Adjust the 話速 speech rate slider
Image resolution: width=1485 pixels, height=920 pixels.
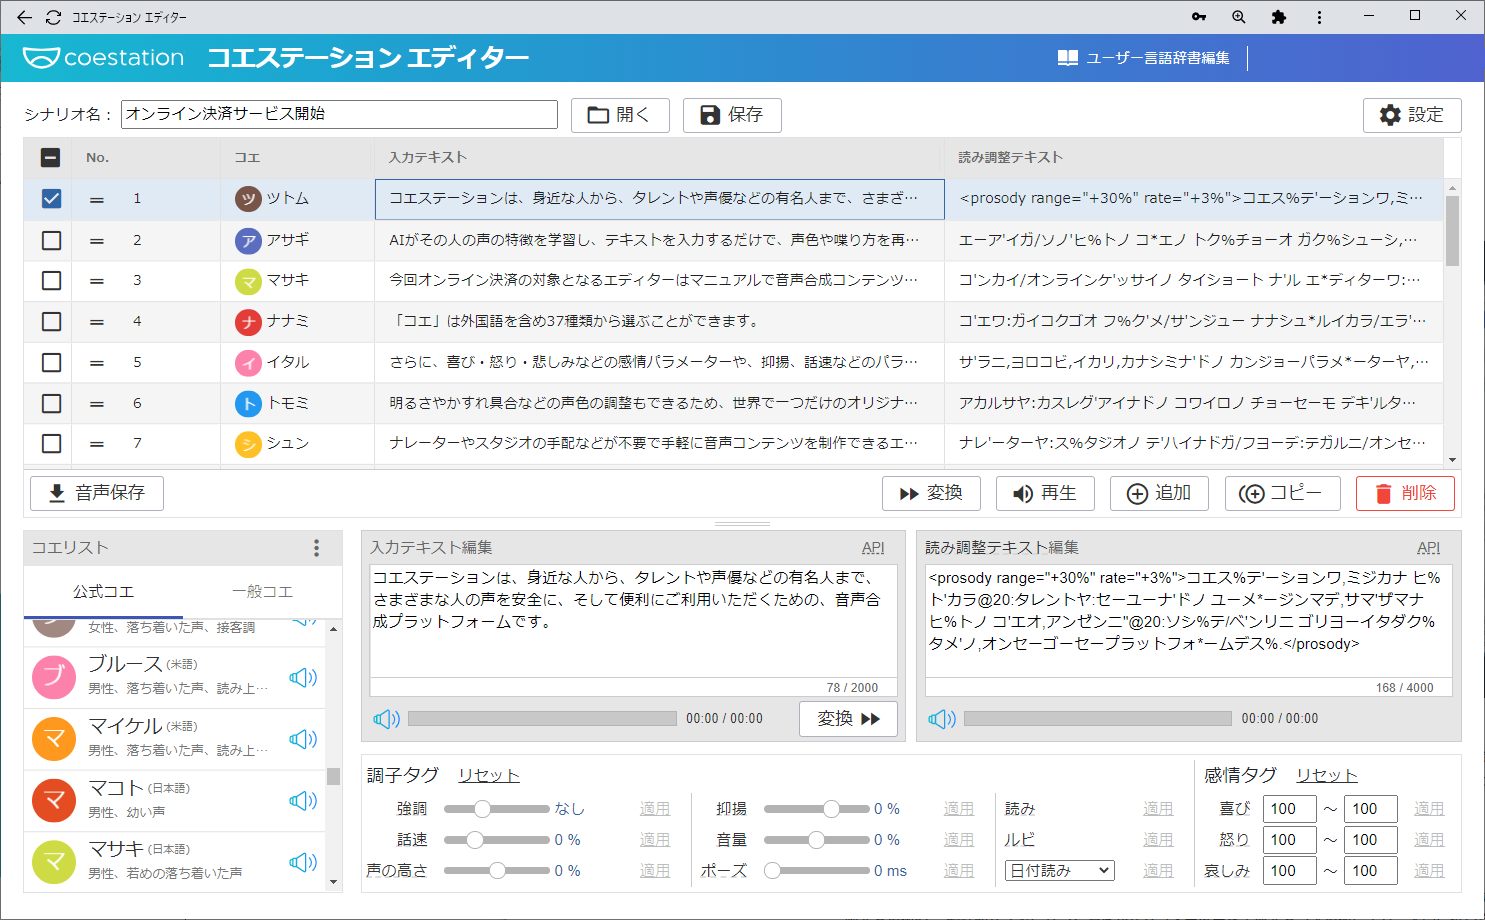click(496, 840)
